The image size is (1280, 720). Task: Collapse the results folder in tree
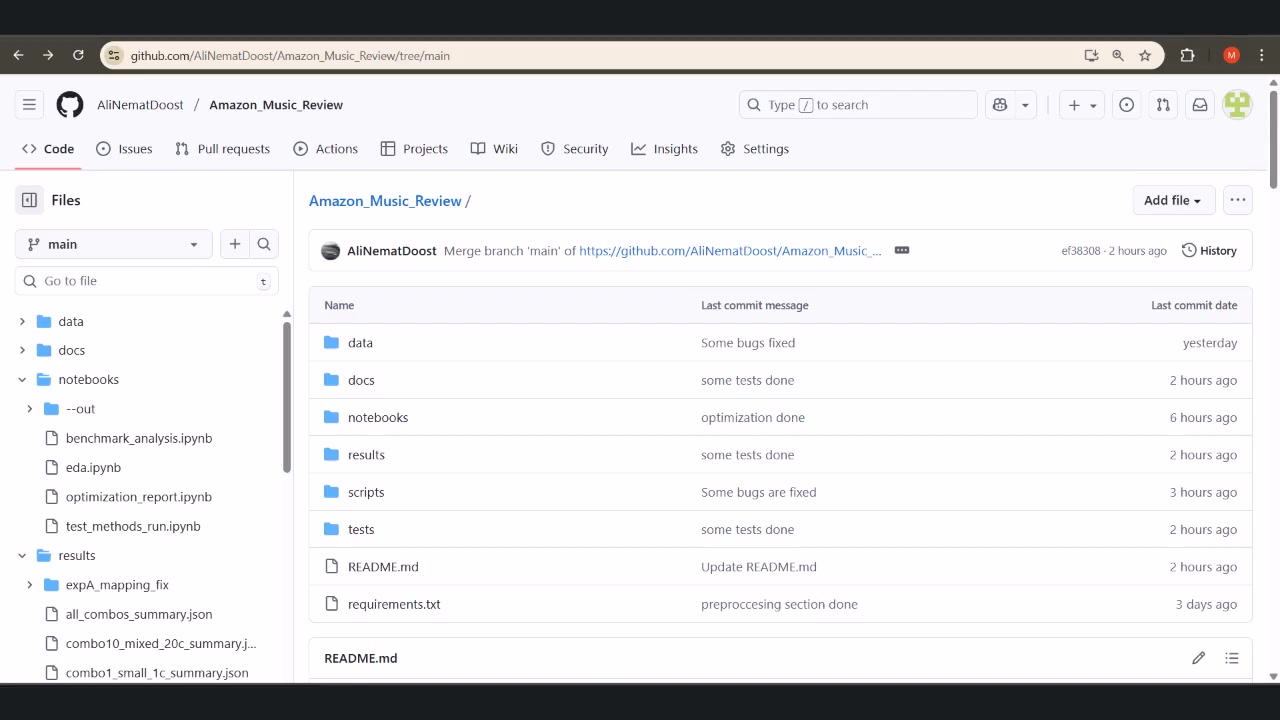pos(22,556)
